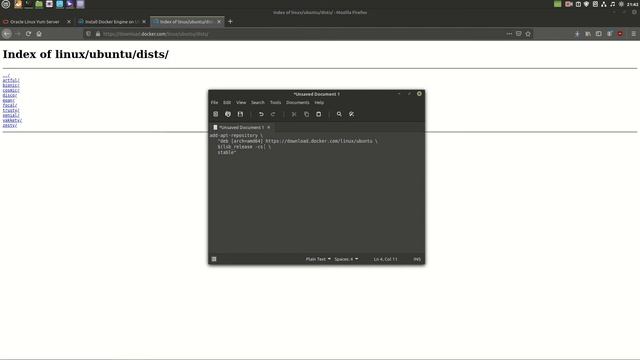The image size is (640, 360).
Task: Open the cosmic/ directory link
Action: [x=11, y=90]
